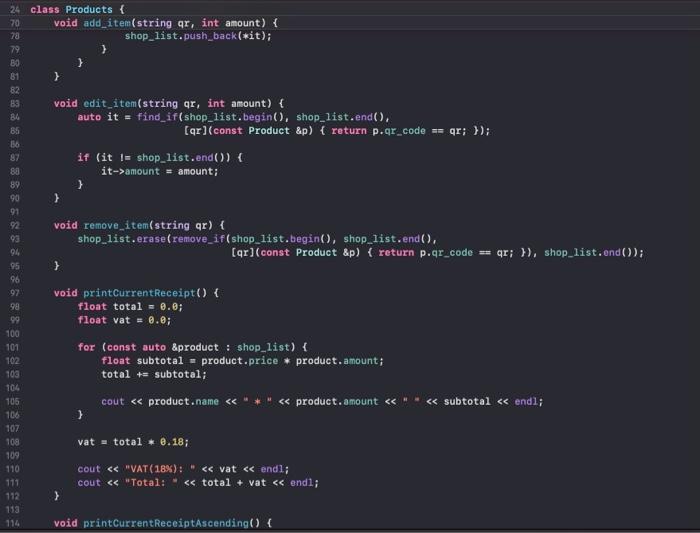Click 'find_if' on line 84
The image size is (700, 533).
[x=157, y=117]
